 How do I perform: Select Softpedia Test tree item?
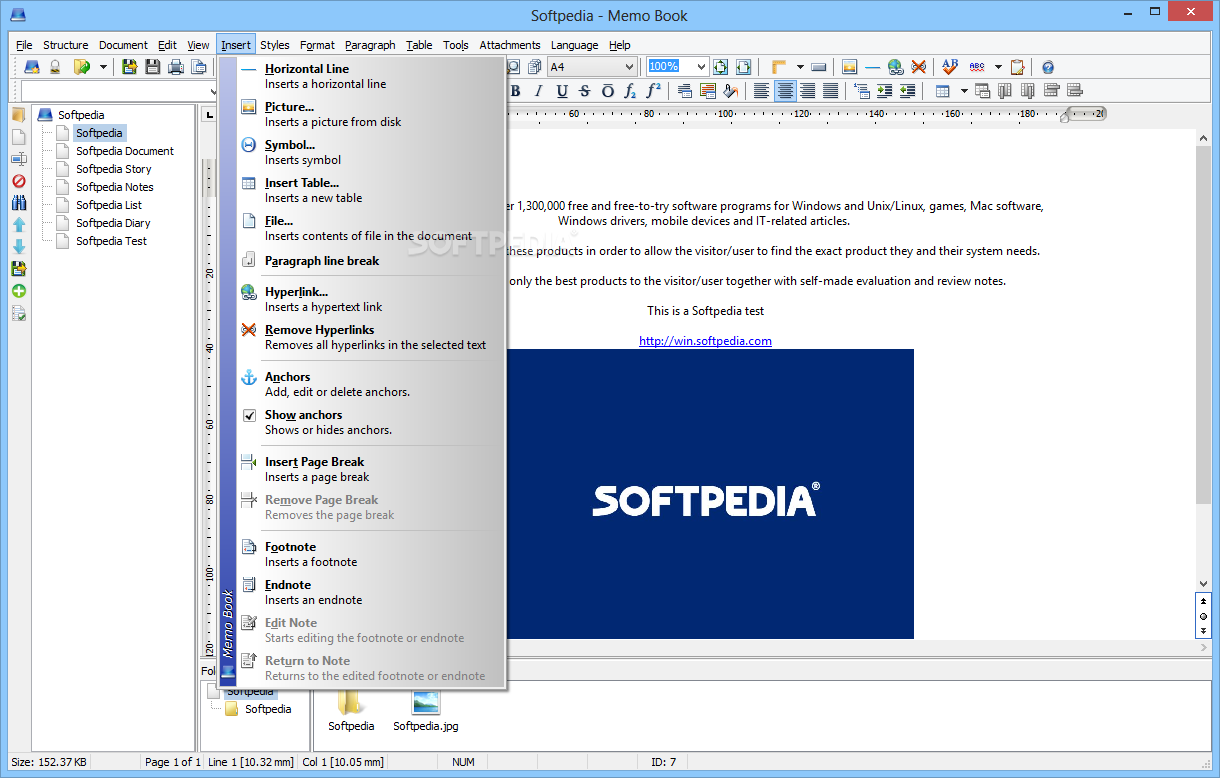pyautogui.click(x=111, y=241)
